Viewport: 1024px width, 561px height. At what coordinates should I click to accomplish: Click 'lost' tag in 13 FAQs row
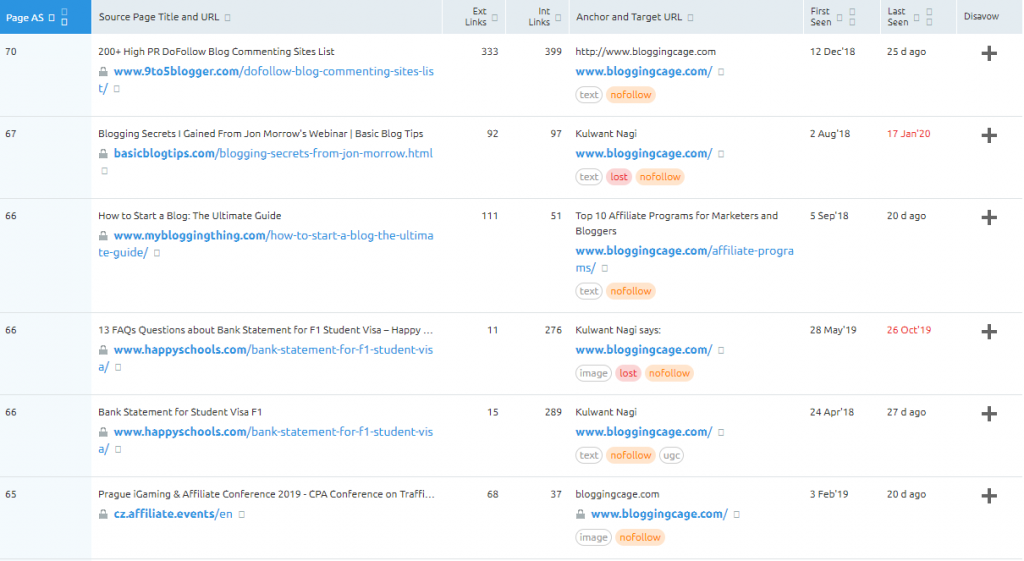pos(628,374)
